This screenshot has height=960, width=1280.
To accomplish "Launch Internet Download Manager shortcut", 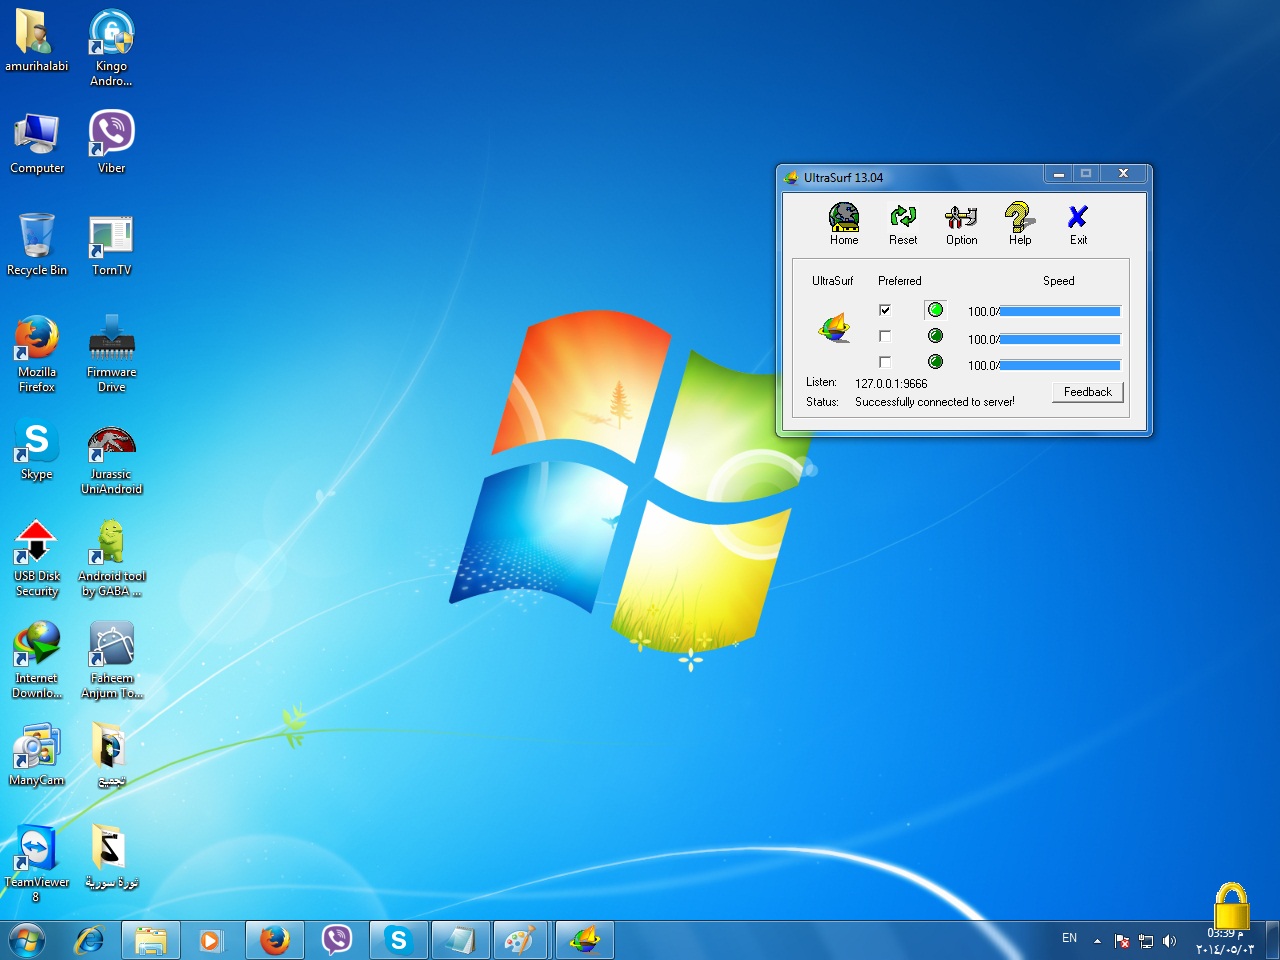I will (x=37, y=660).
